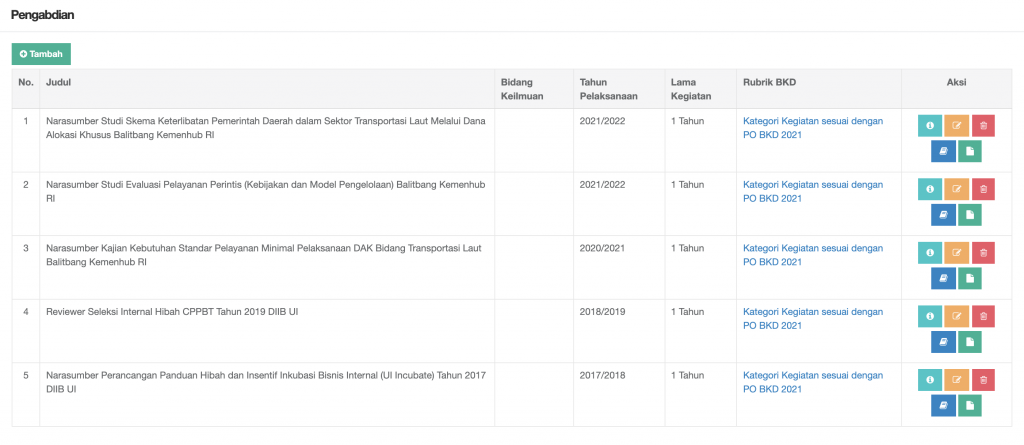Open Kategori Kegiatan link for 2017/2018 row
The height and width of the screenshot is (445, 1024).
click(x=813, y=382)
